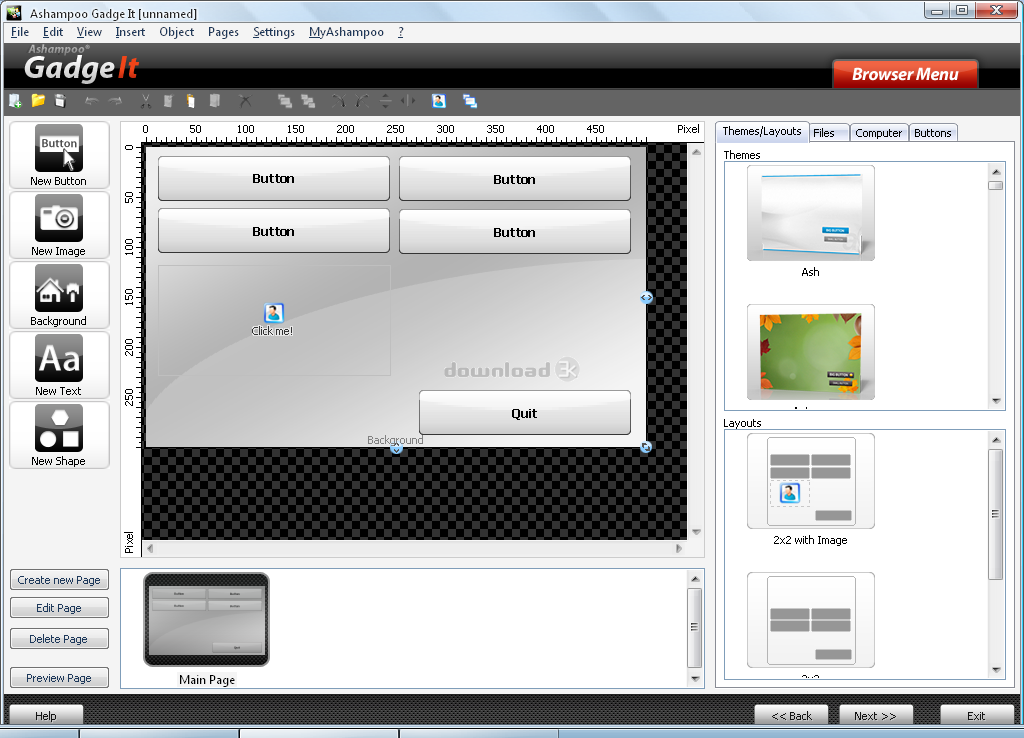Click the Exit button
Screen dimensions: 1024x738
[x=976, y=715]
